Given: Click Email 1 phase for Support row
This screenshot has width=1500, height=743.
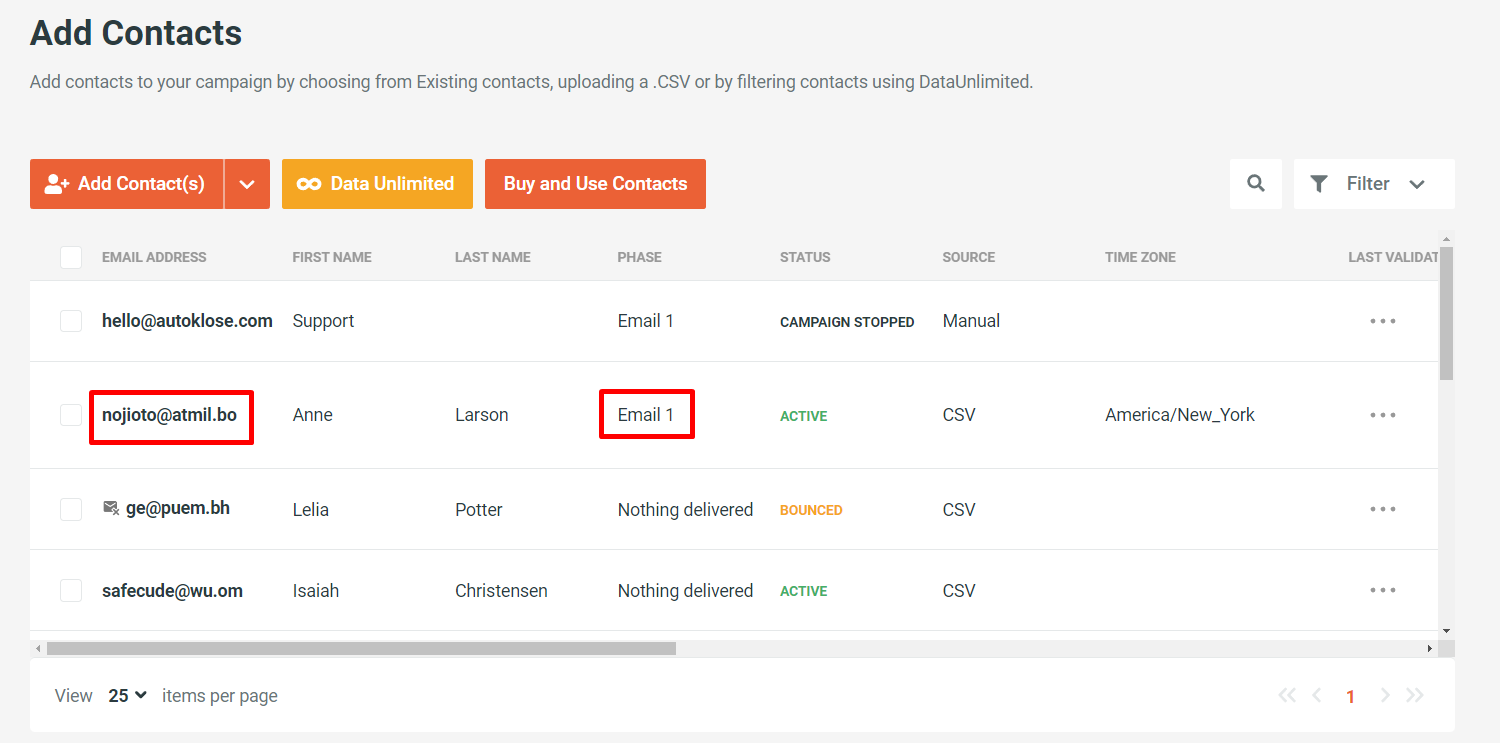Looking at the screenshot, I should [646, 321].
